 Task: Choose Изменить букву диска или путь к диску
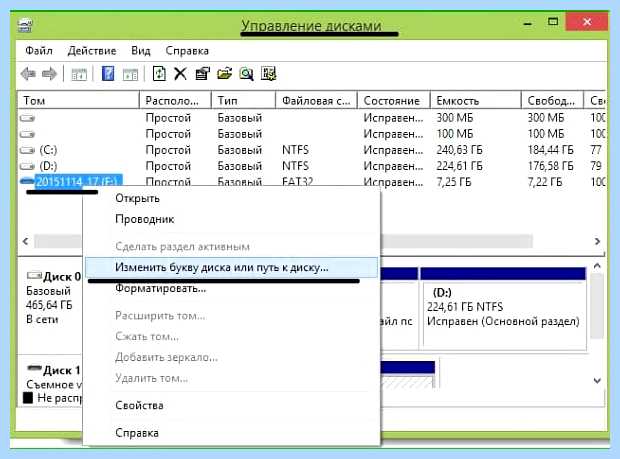pyautogui.click(x=231, y=268)
